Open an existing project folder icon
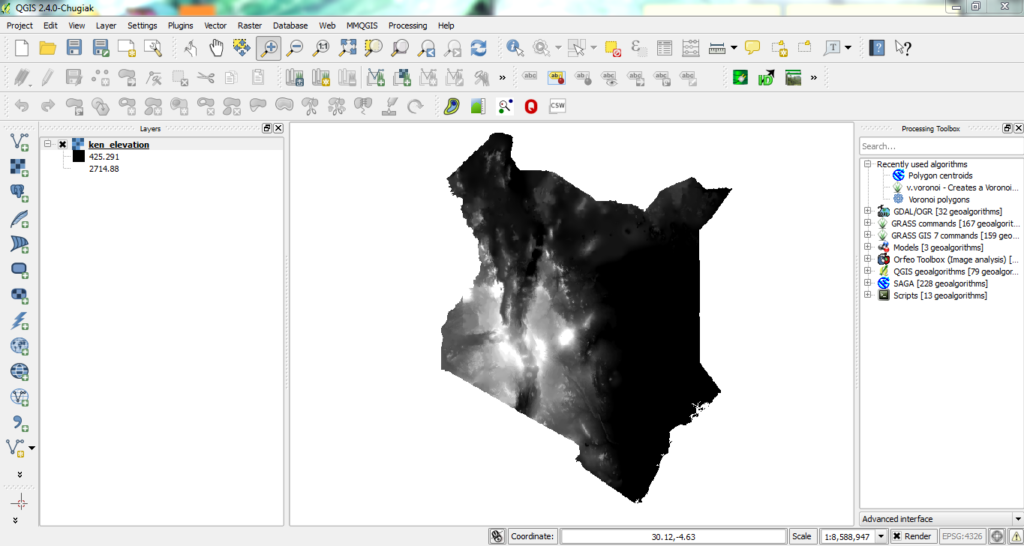Image resolution: width=1024 pixels, height=546 pixels. 48,48
